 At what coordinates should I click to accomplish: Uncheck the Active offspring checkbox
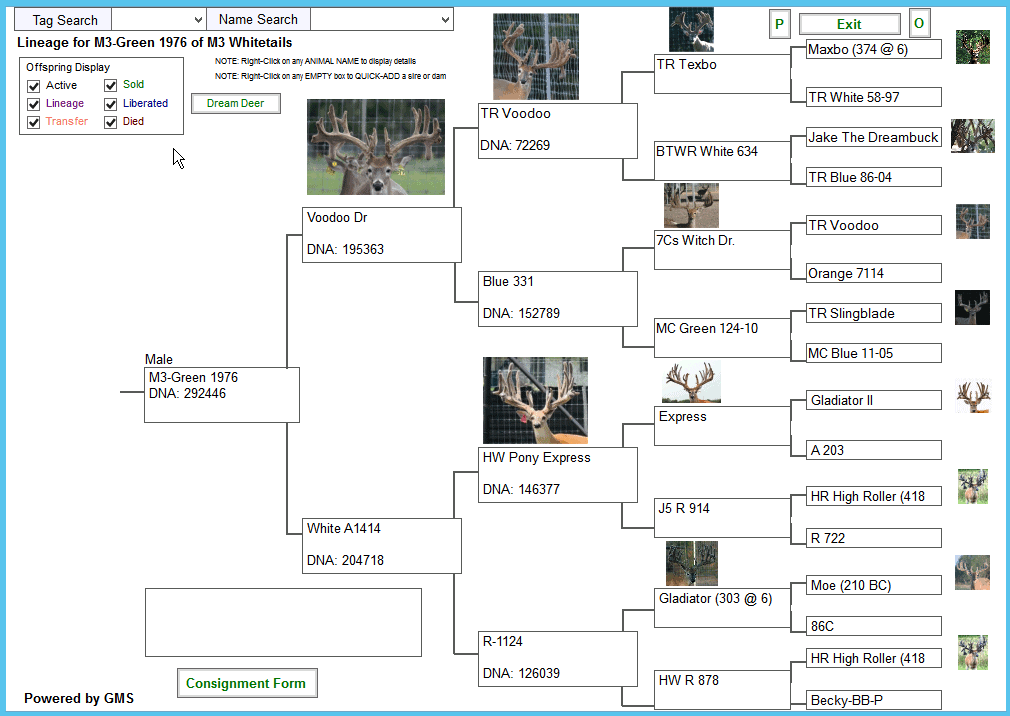click(34, 86)
